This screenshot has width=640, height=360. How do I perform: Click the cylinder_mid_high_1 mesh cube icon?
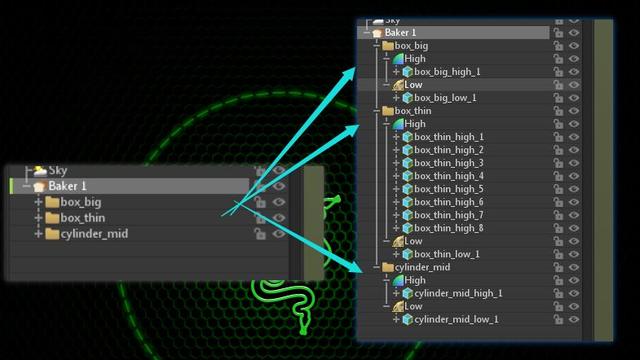407,293
